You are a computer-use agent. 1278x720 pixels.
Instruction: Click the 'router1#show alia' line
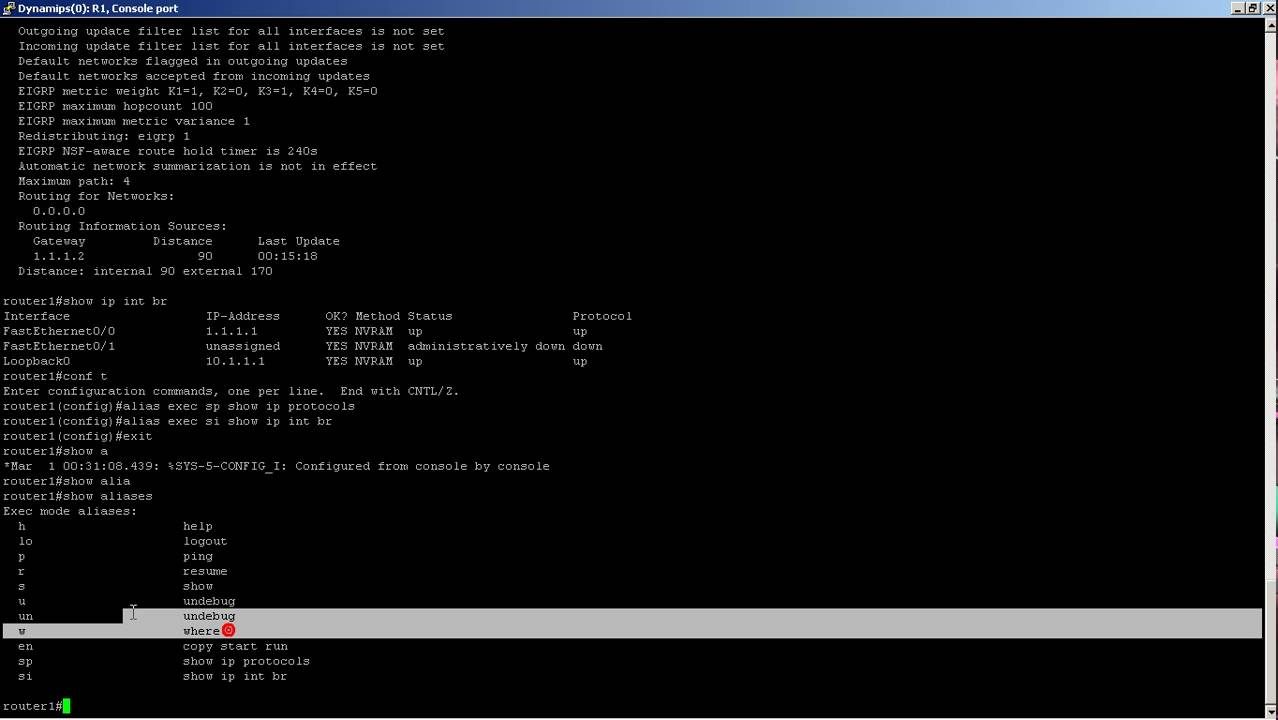pos(67,481)
